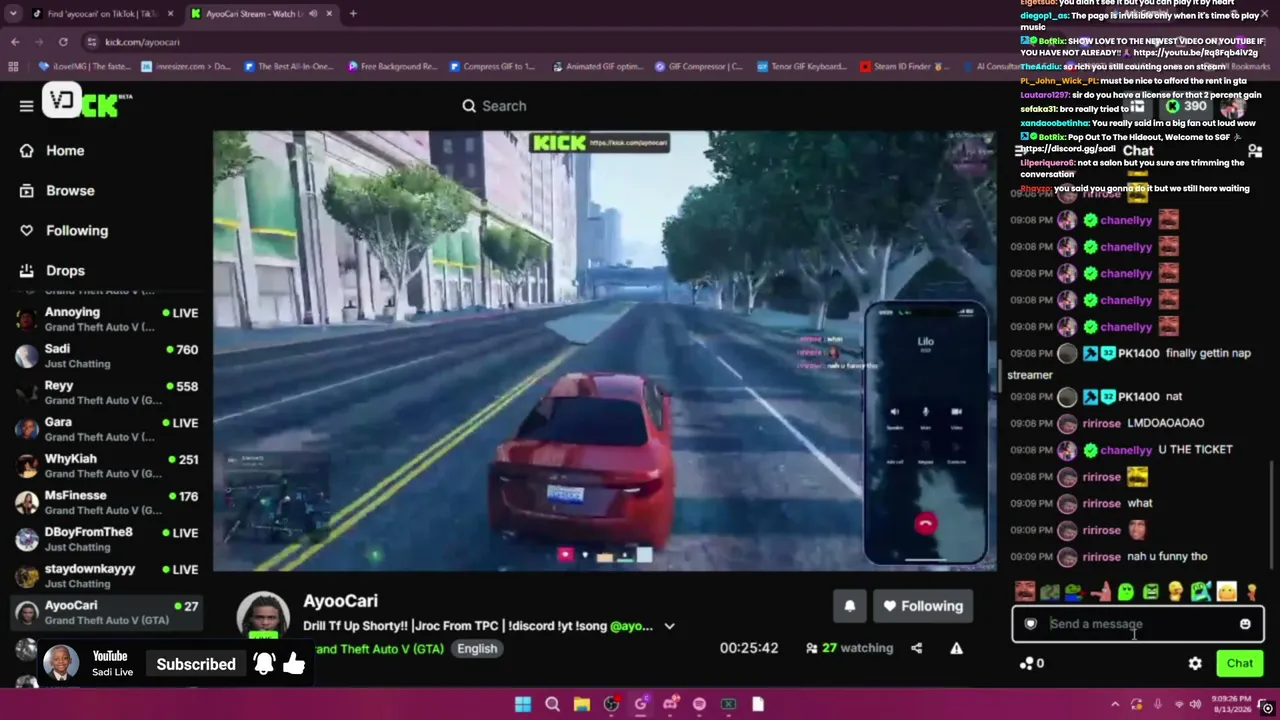1280x720 pixels.
Task: Click the English language tag
Action: [x=477, y=648]
